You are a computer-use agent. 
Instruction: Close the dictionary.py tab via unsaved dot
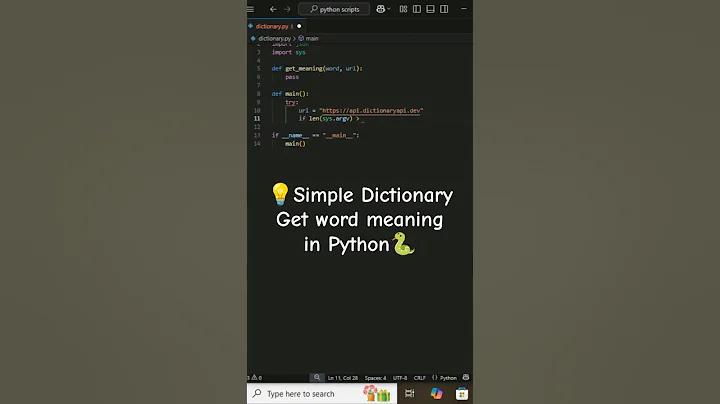(x=299, y=26)
